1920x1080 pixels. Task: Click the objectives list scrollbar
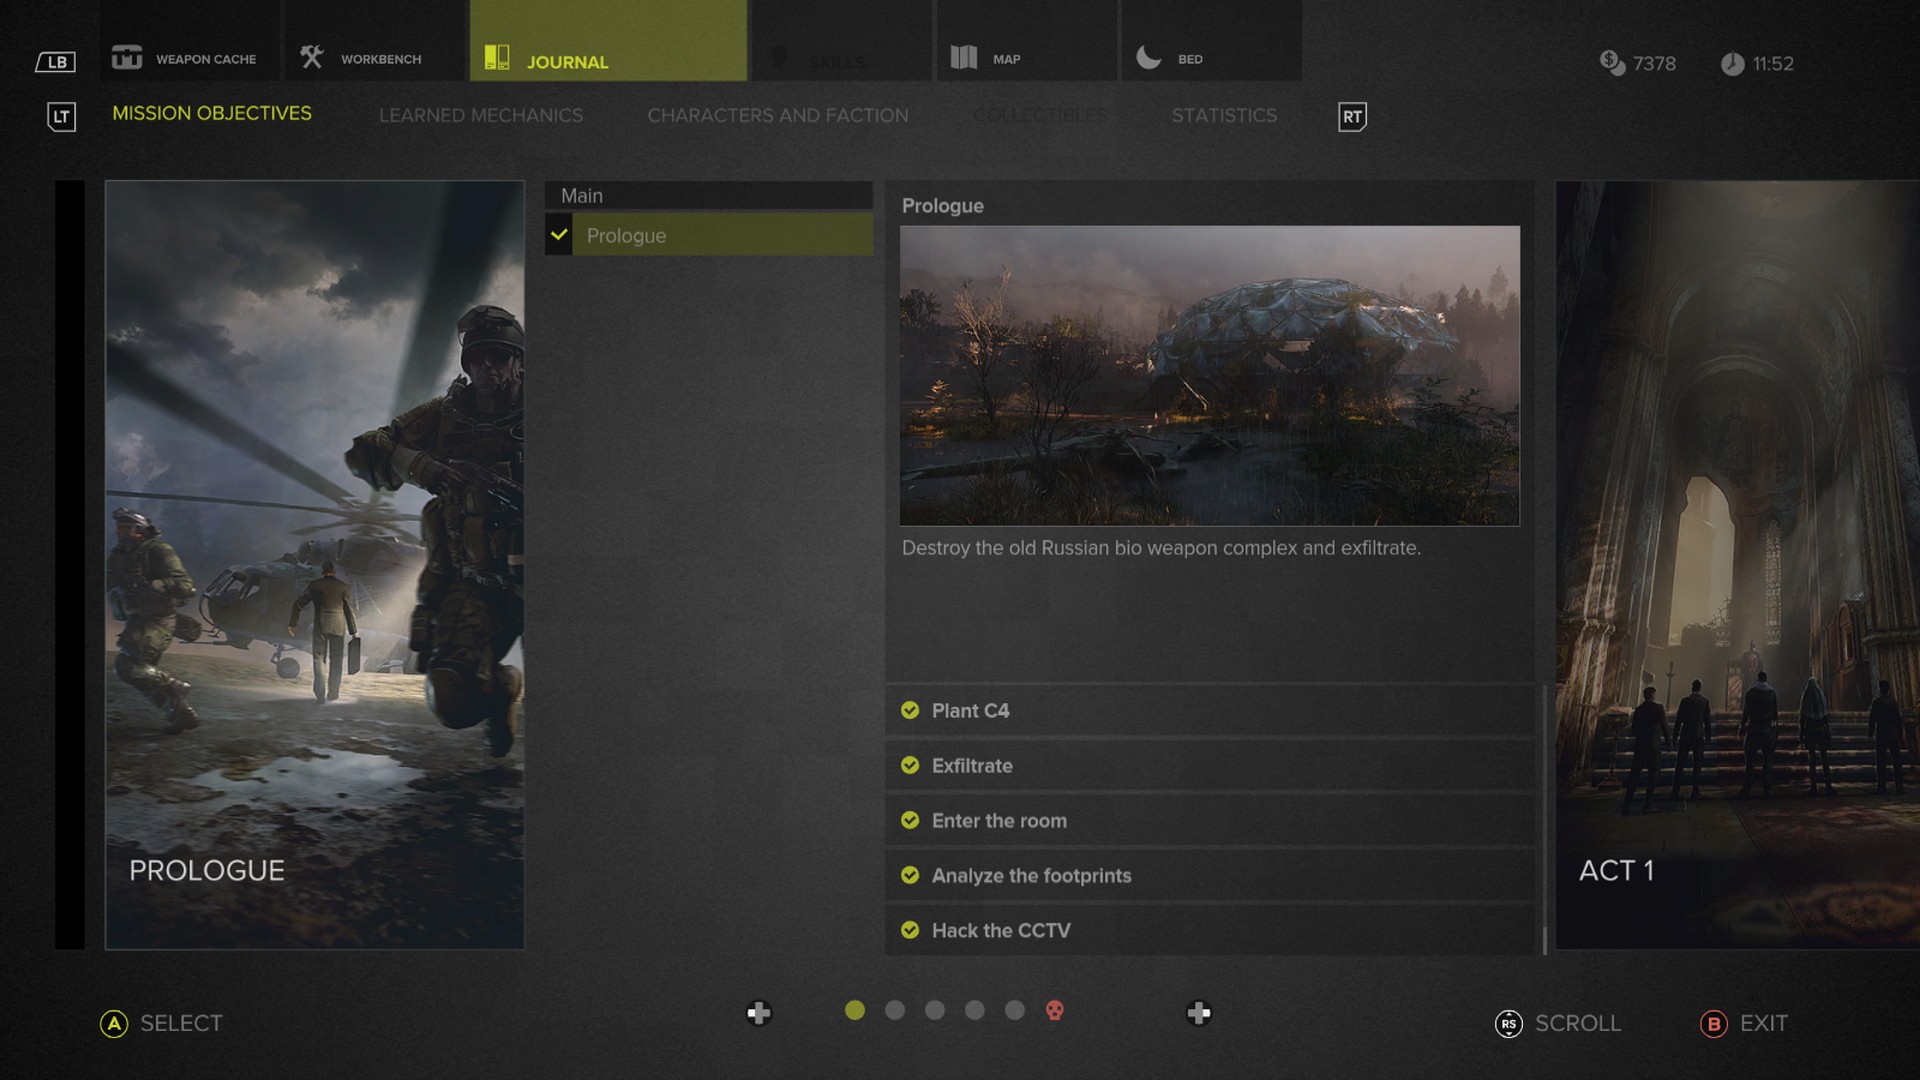pos(1545,820)
